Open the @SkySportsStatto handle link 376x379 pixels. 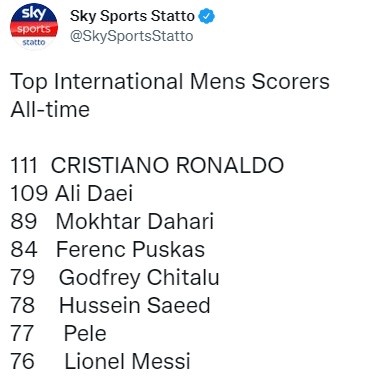[x=131, y=36]
